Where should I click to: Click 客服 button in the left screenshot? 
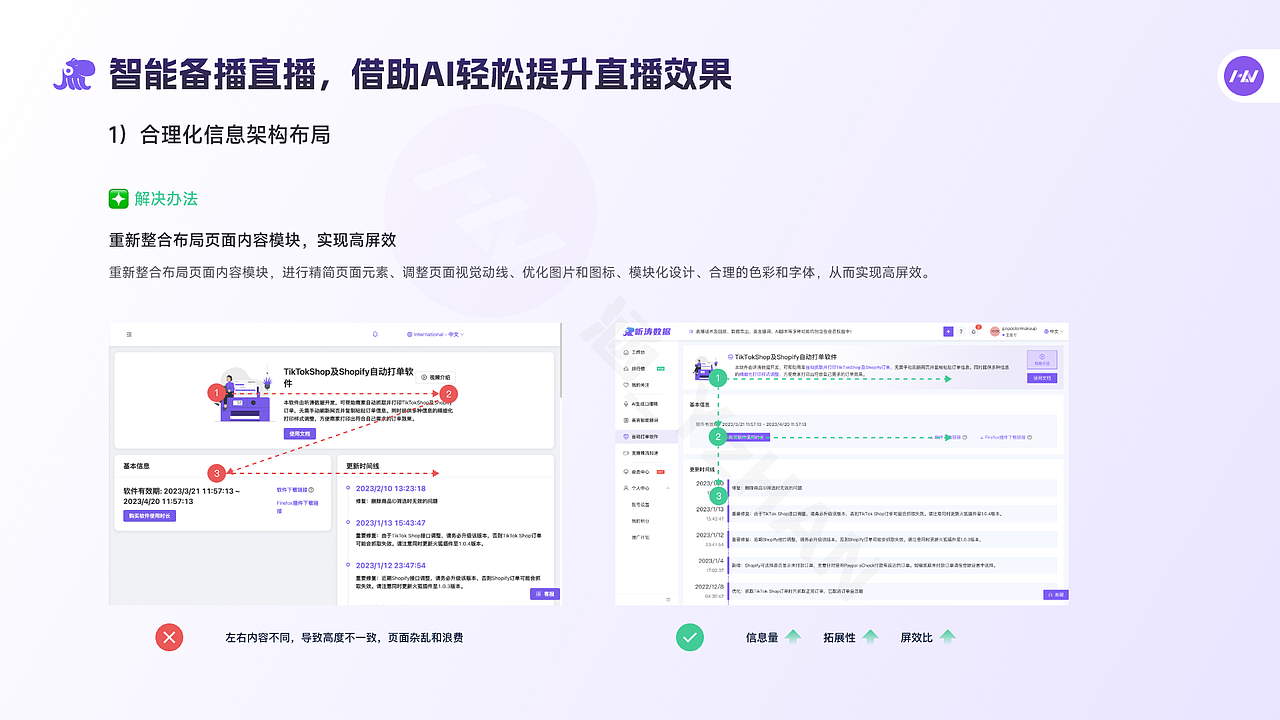tap(545, 594)
